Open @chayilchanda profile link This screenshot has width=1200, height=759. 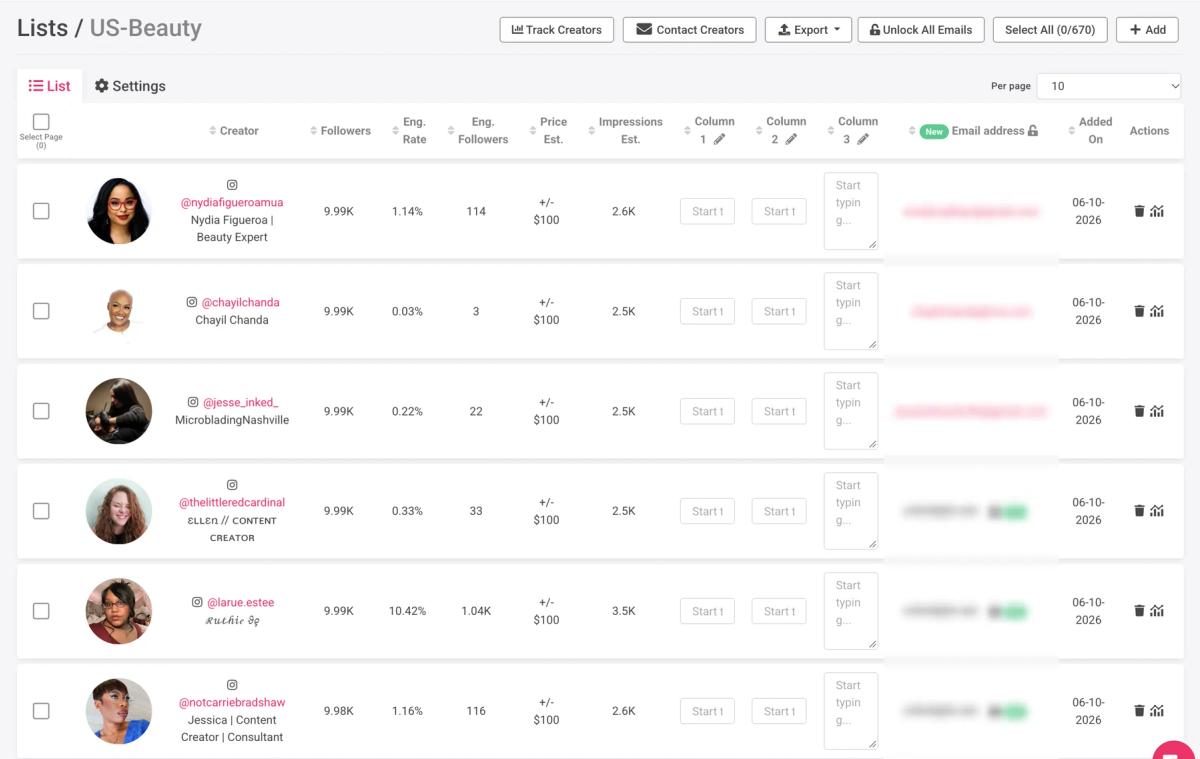[x=241, y=302]
